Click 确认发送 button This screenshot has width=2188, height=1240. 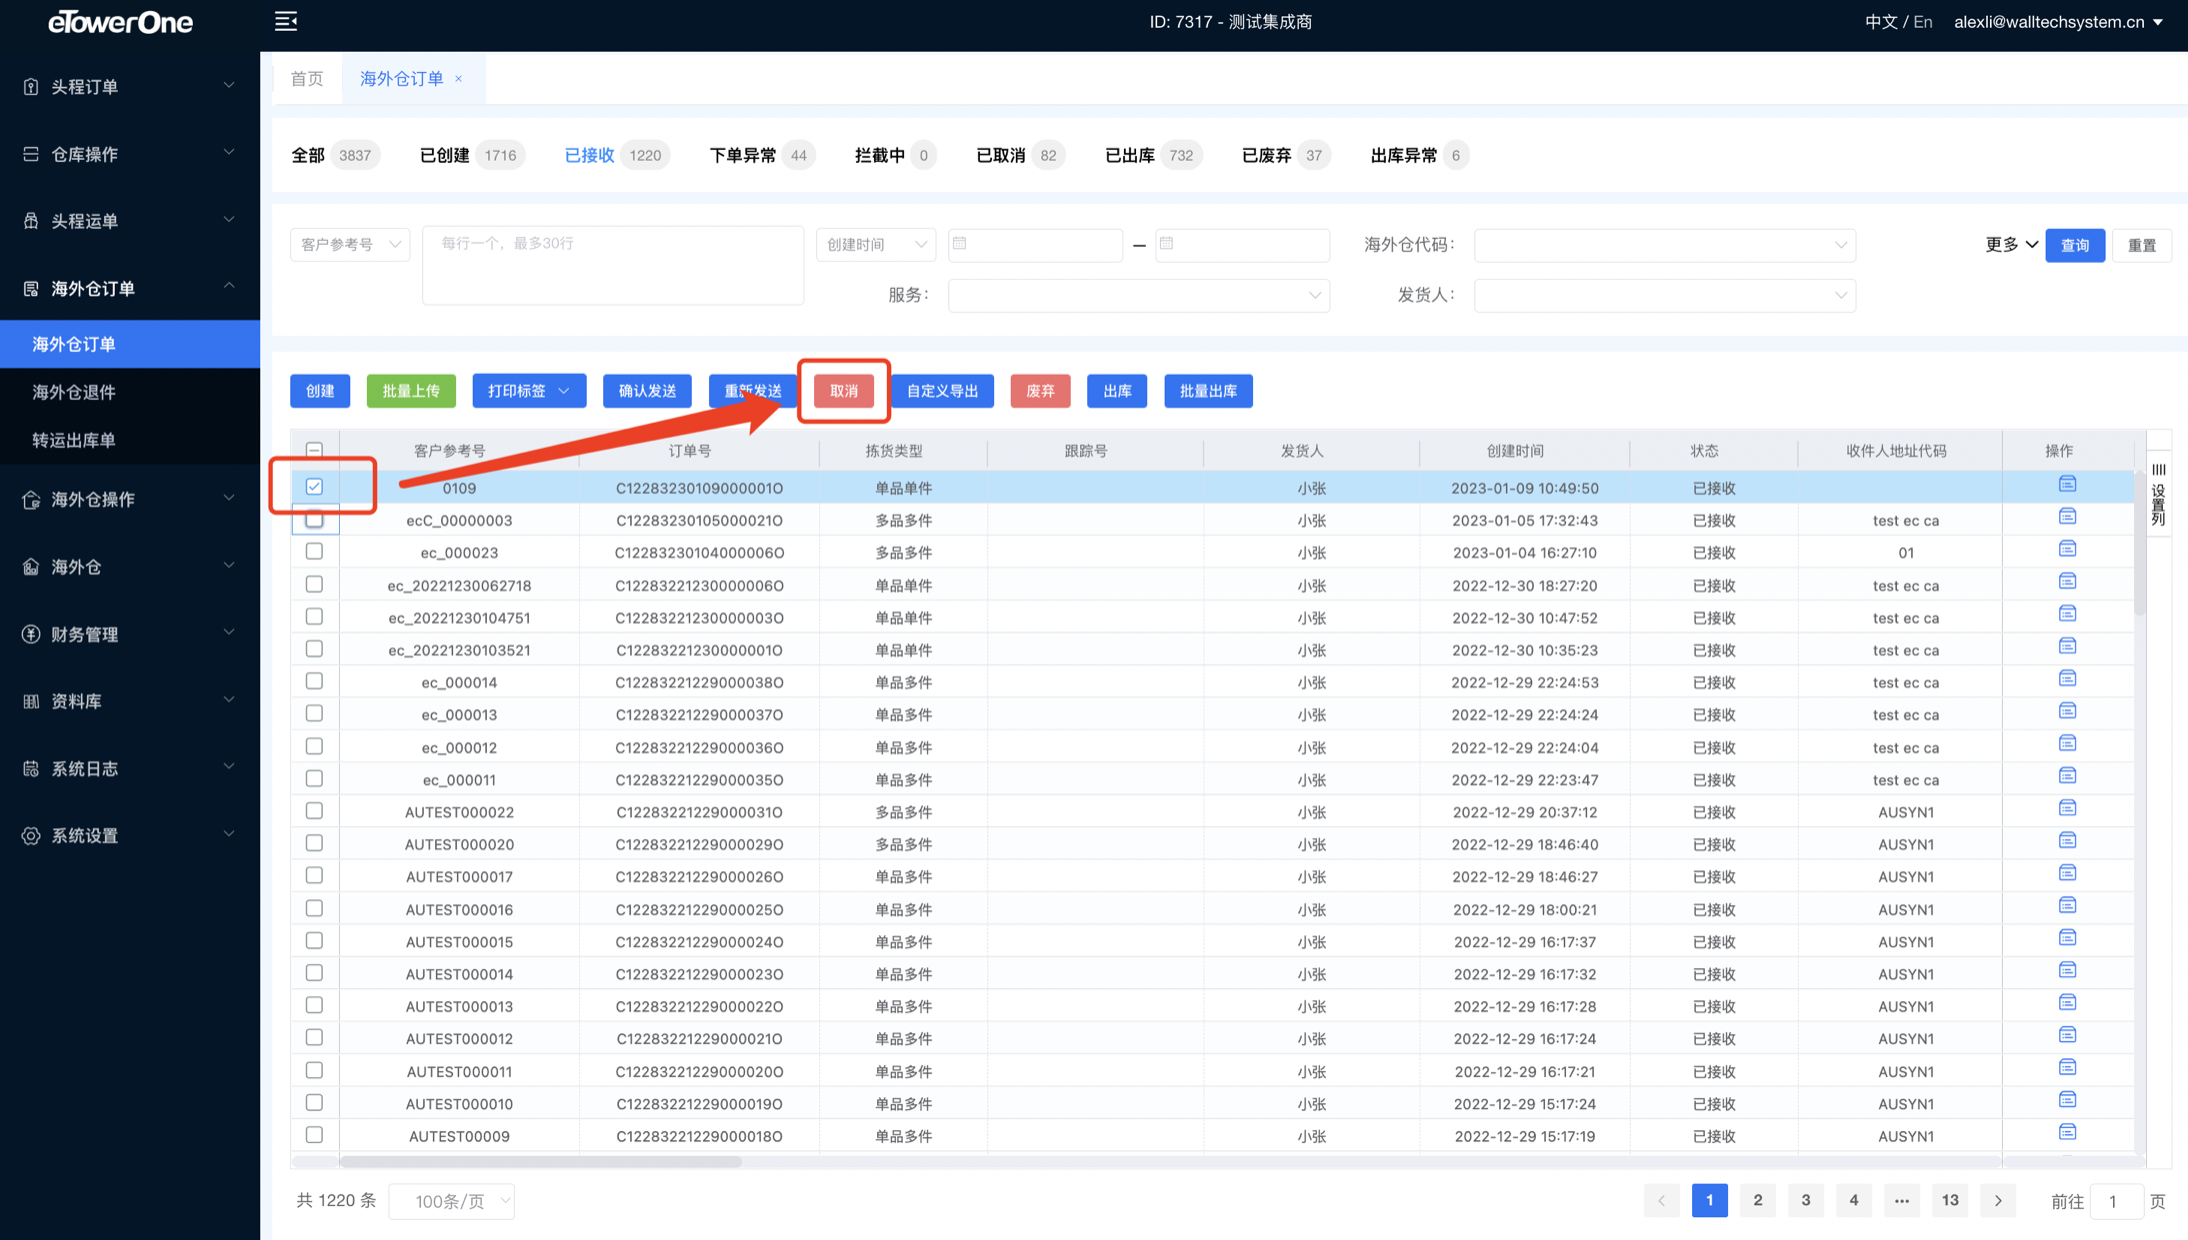point(647,391)
